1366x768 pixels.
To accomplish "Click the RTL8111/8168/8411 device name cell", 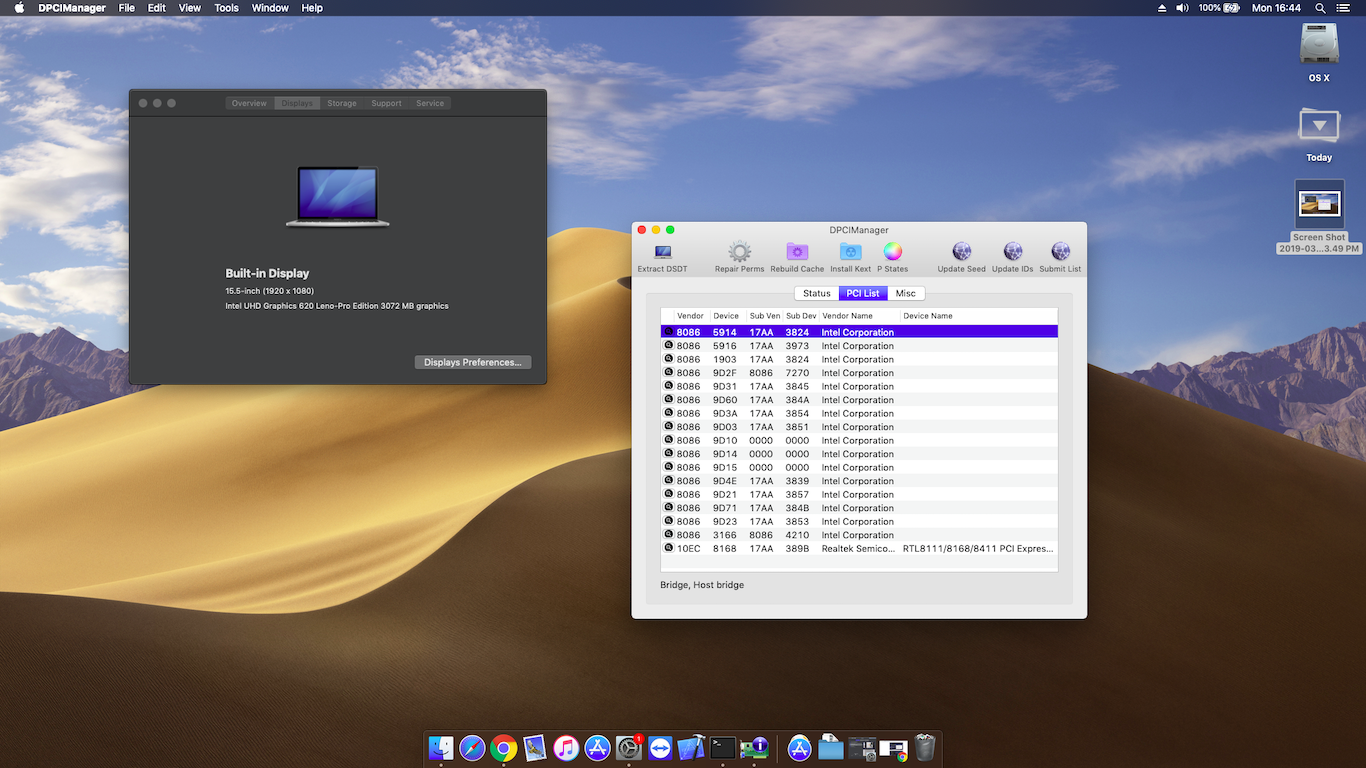I will tap(978, 548).
